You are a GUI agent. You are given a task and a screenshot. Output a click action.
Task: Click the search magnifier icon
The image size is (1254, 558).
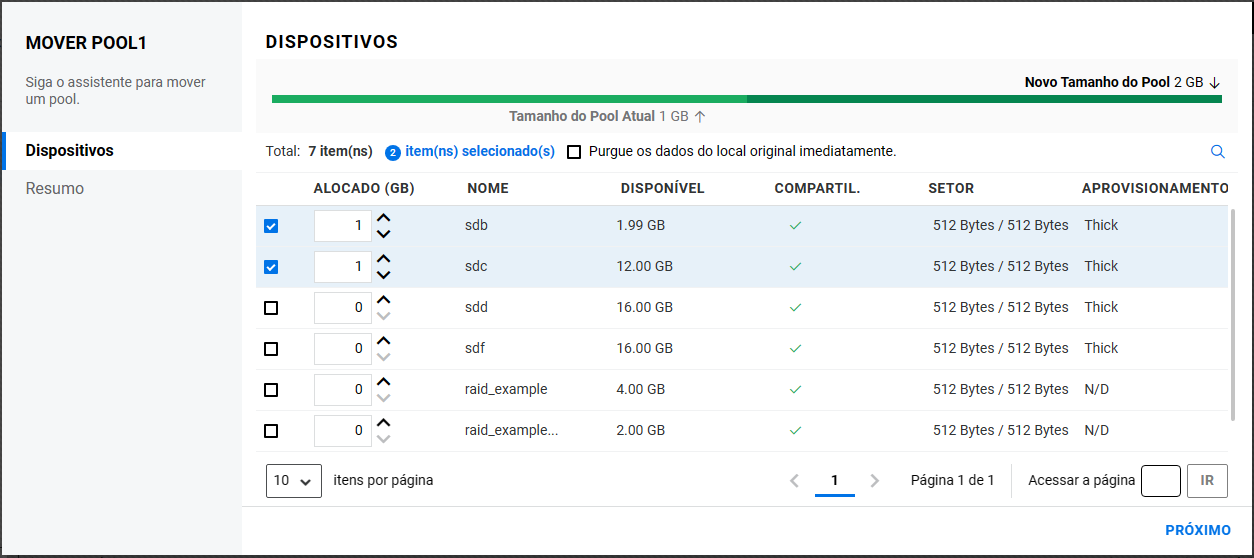tap(1217, 152)
